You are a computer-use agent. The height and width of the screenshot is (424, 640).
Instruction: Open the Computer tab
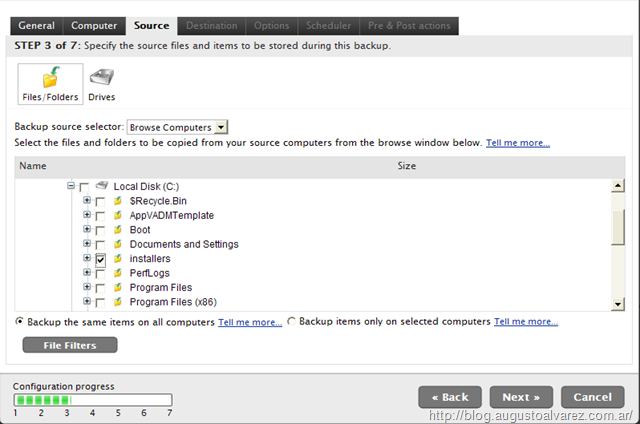93,25
